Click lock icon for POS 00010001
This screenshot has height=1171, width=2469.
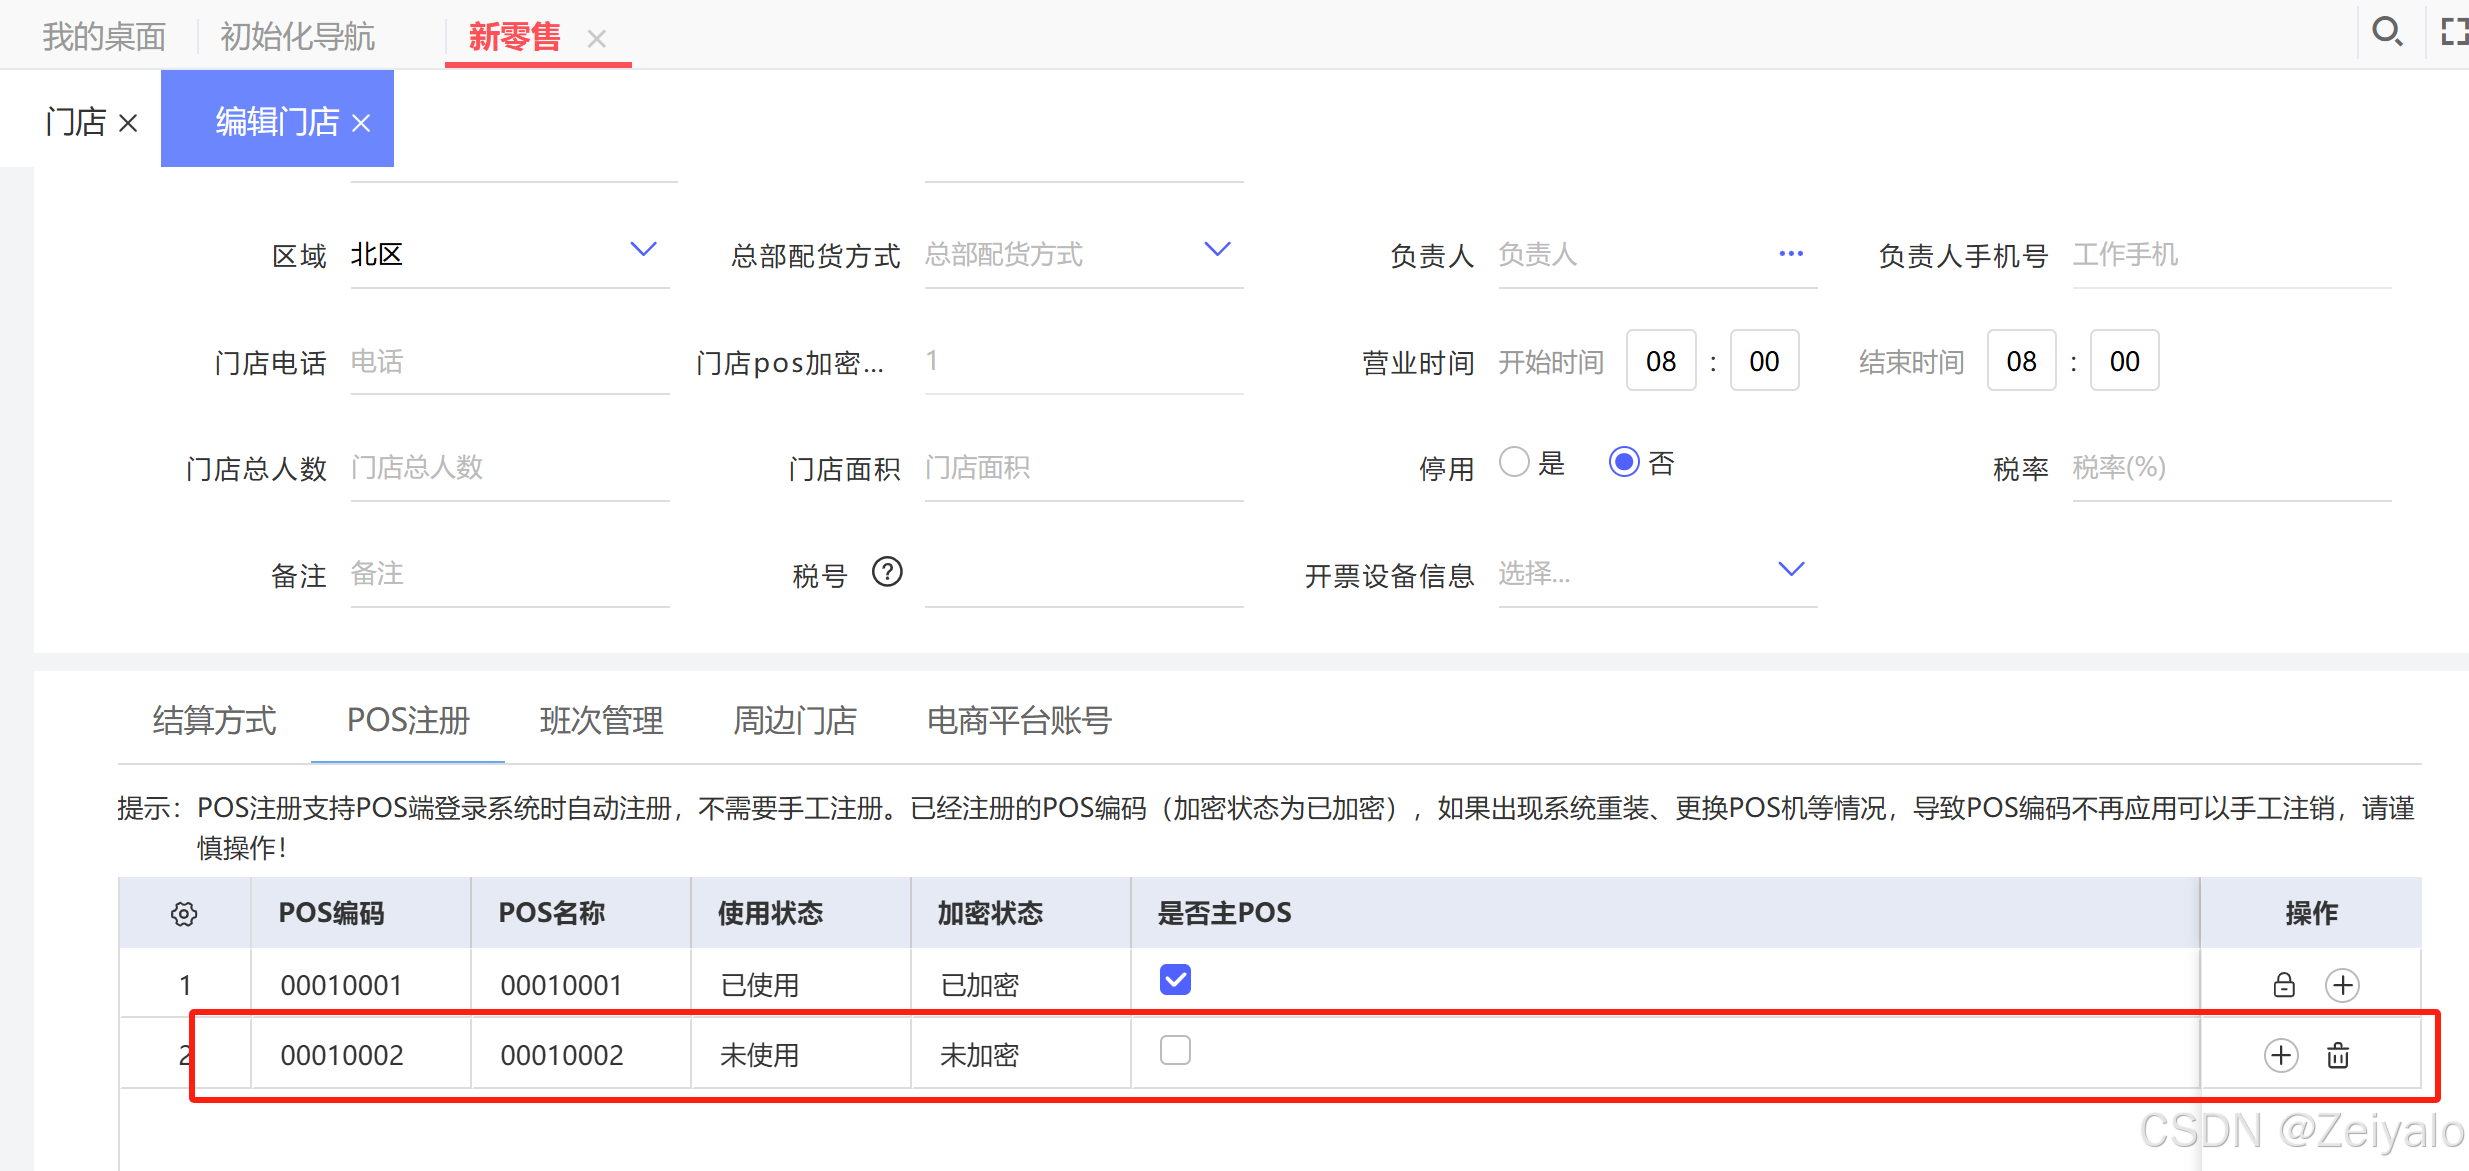click(2284, 985)
